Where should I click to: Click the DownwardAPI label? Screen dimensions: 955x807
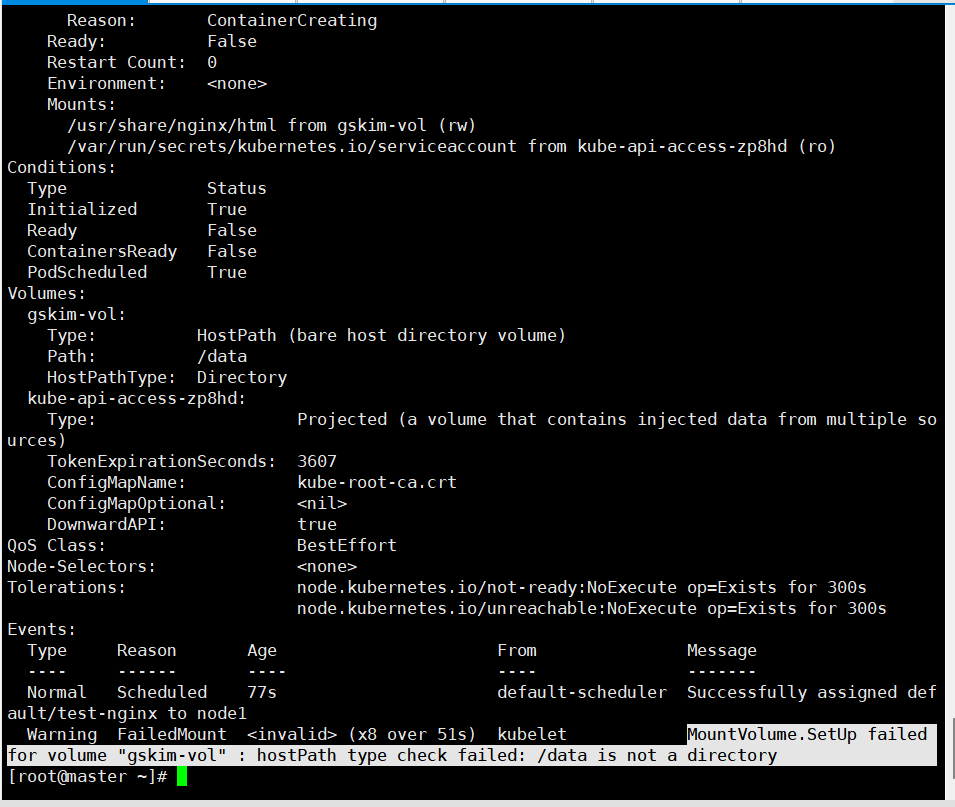coord(106,525)
